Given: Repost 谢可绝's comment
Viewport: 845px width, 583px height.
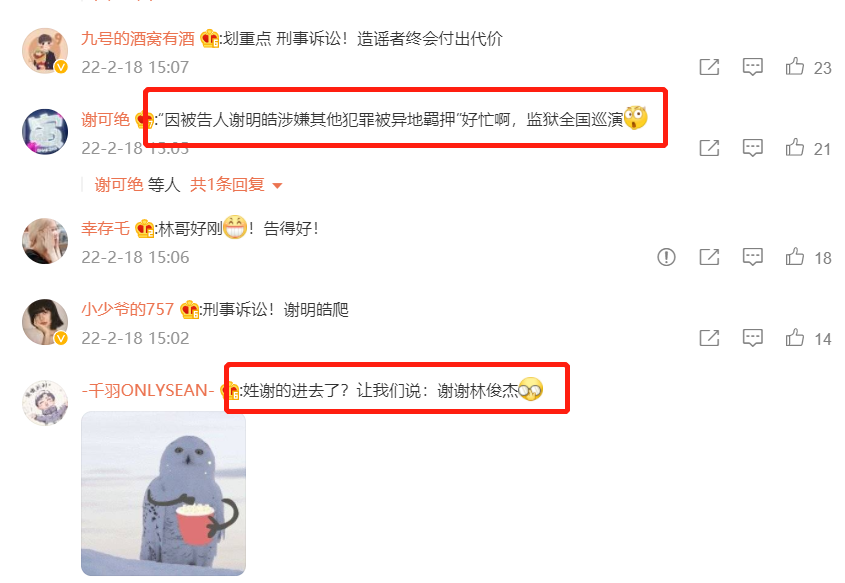Looking at the screenshot, I should point(709,148).
